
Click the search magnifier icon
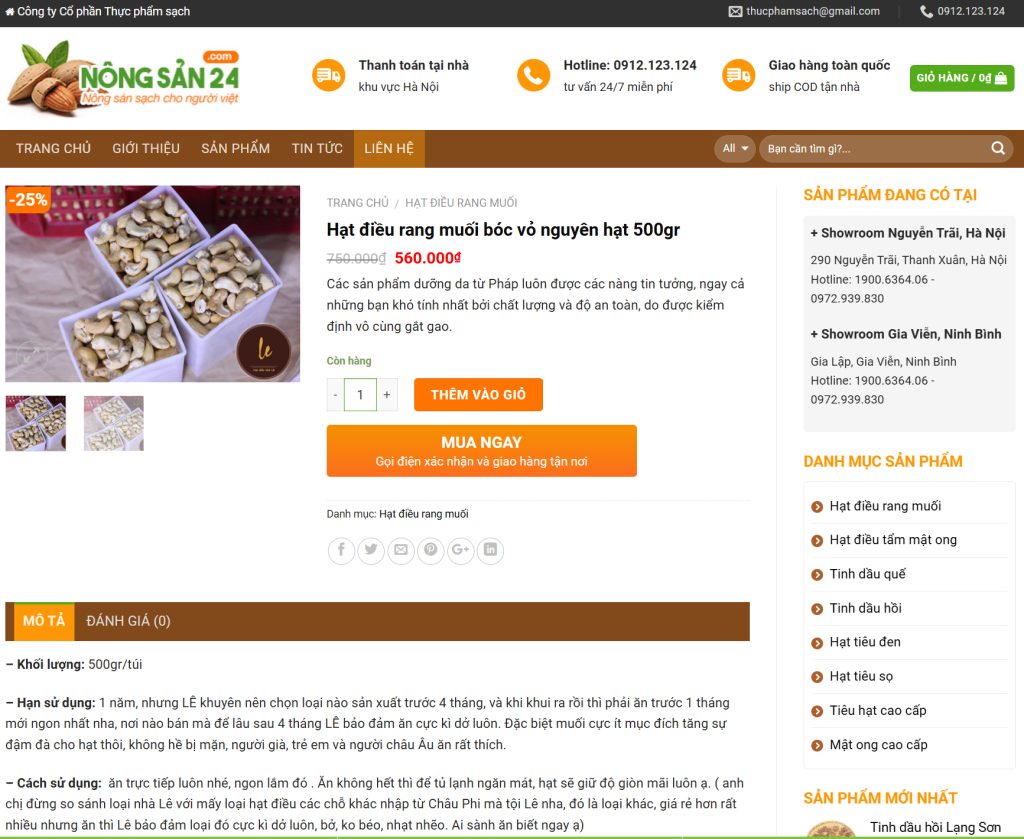pyautogui.click(x=998, y=148)
